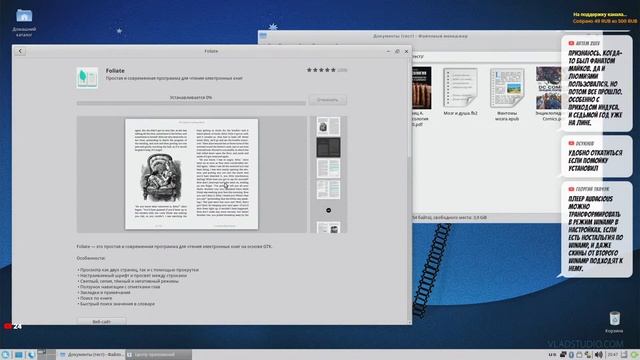Open the start menu icon on taskbar
640x360 pixels.
click(x=5, y=355)
